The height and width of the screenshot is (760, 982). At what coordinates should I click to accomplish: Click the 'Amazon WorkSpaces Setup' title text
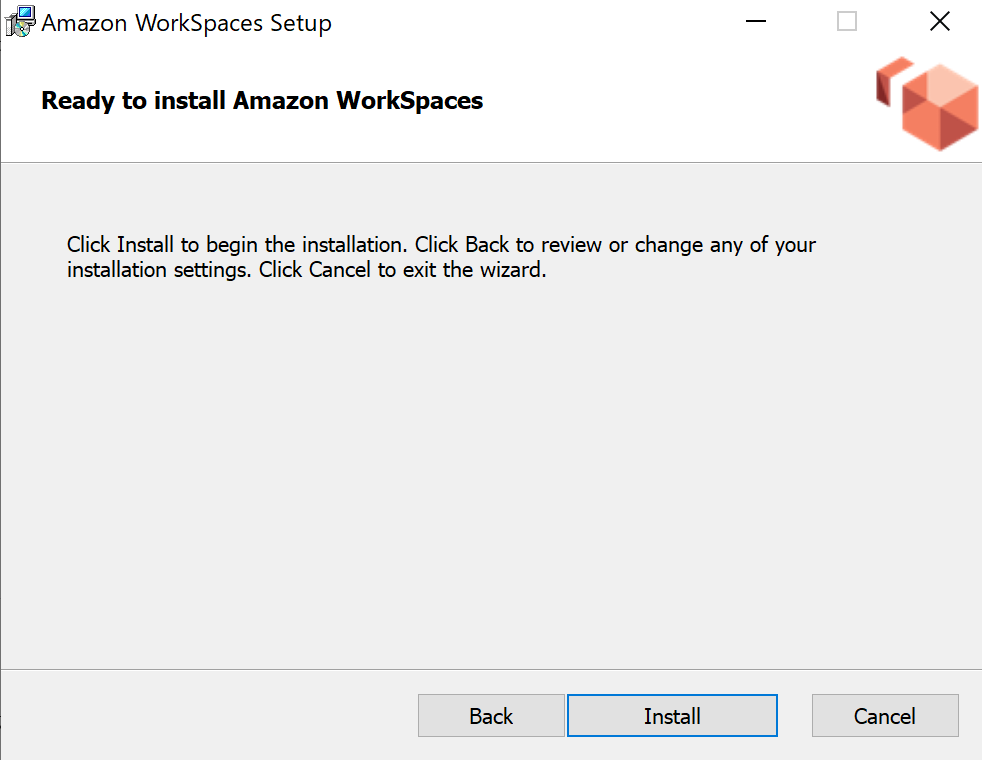185,22
